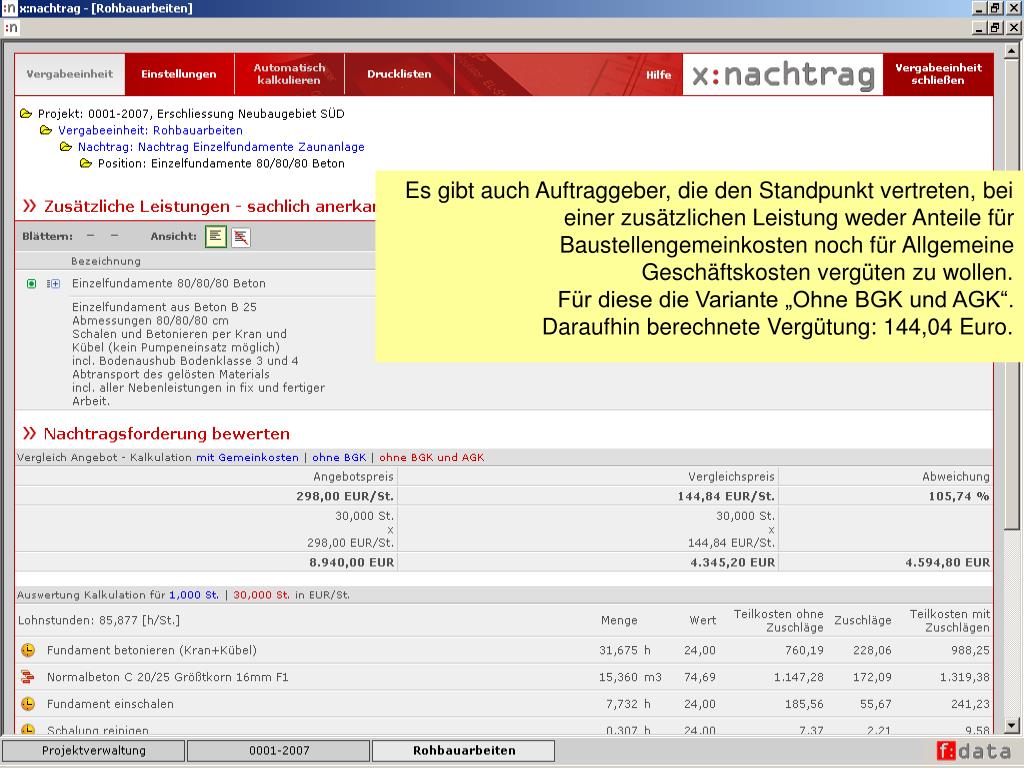Image resolution: width=1024 pixels, height=768 pixels.
Task: Select the detailed text view icon
Action: coord(216,236)
